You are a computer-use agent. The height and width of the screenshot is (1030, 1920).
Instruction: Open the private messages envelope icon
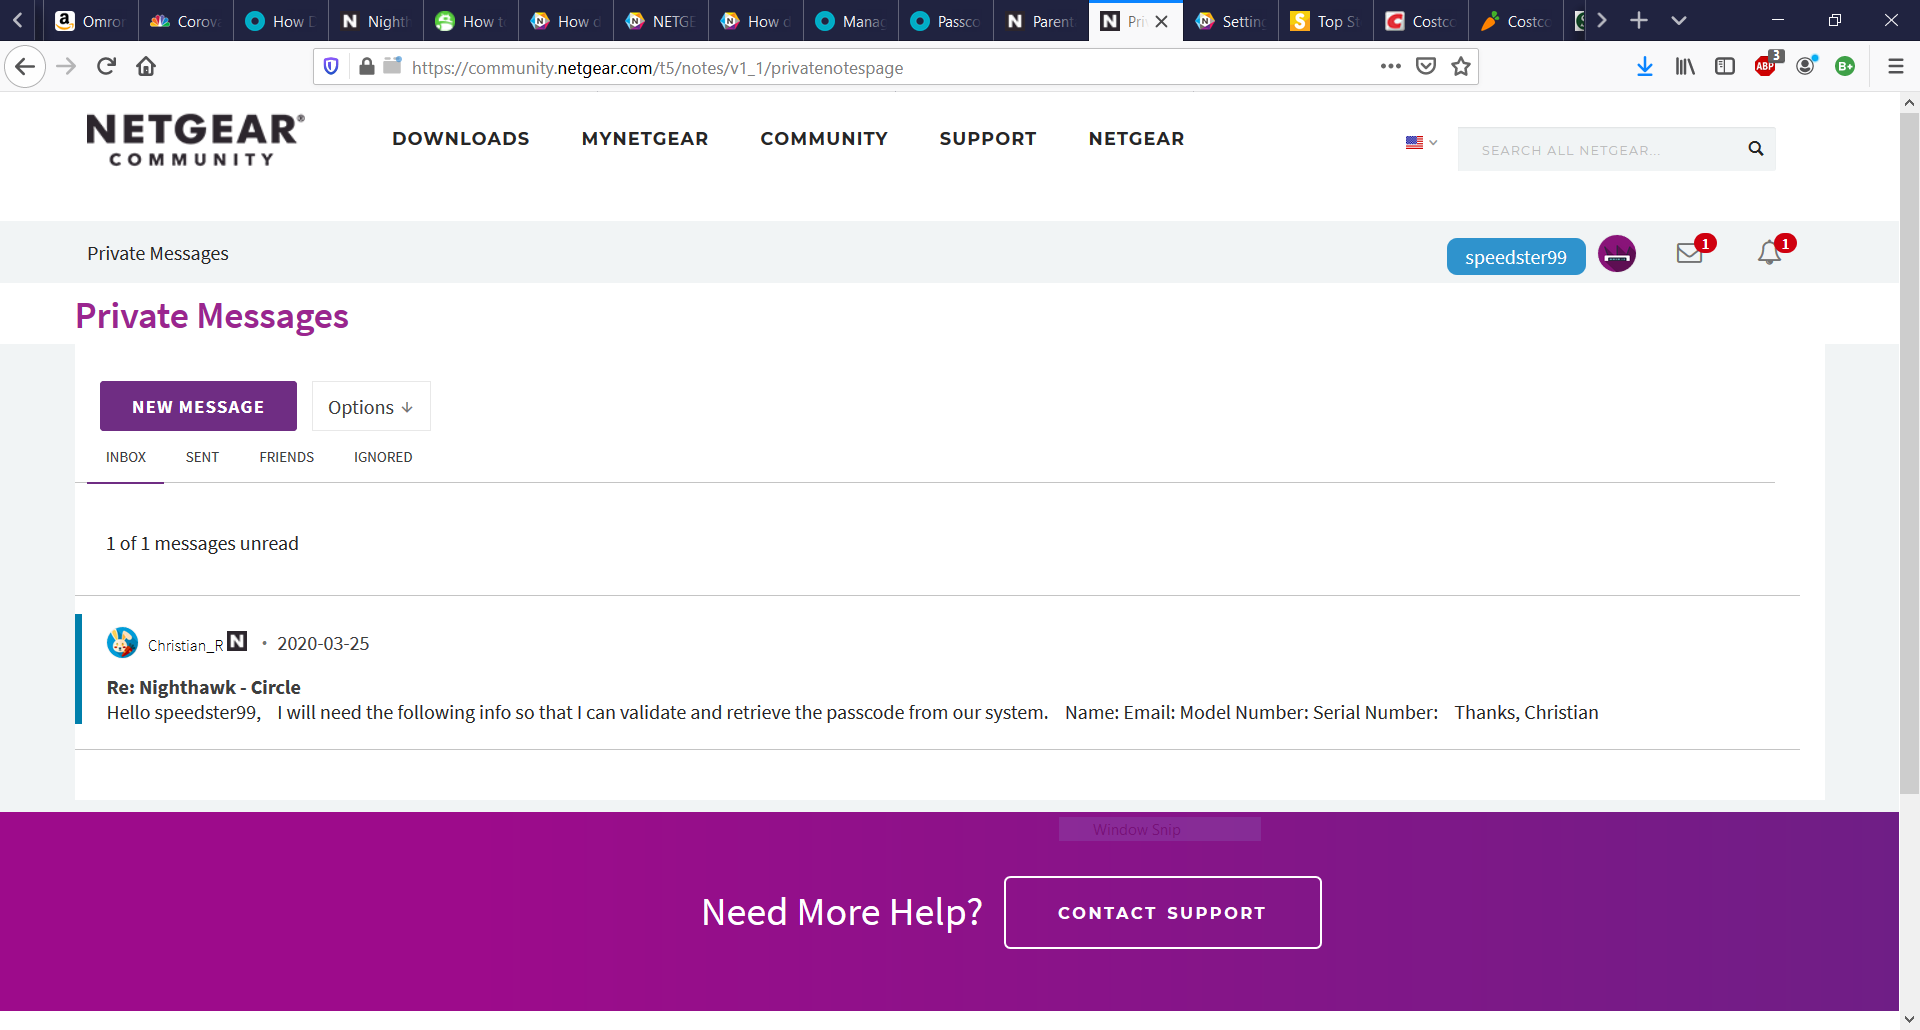pyautogui.click(x=1690, y=253)
